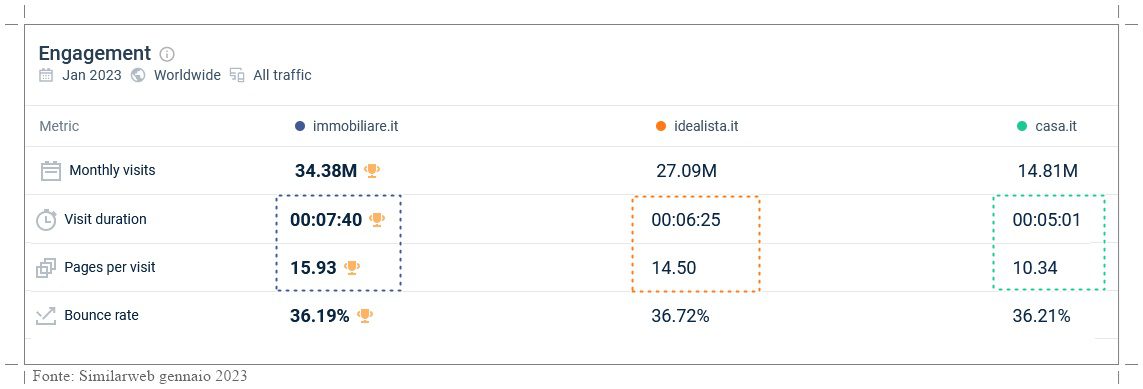This screenshot has height=389, width=1143.
Task: Click the trophy next to 00:07:40
Action: pyautogui.click(x=377, y=219)
